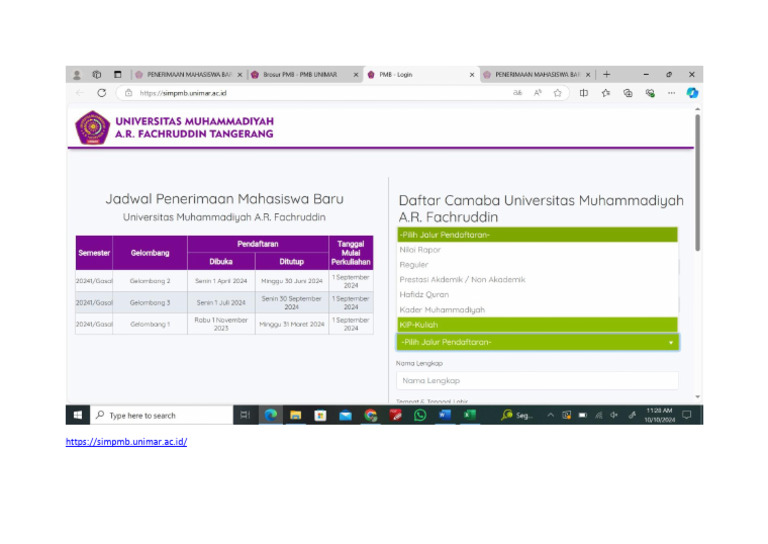Click the Senin 1 April 2024 cell

[221, 281]
